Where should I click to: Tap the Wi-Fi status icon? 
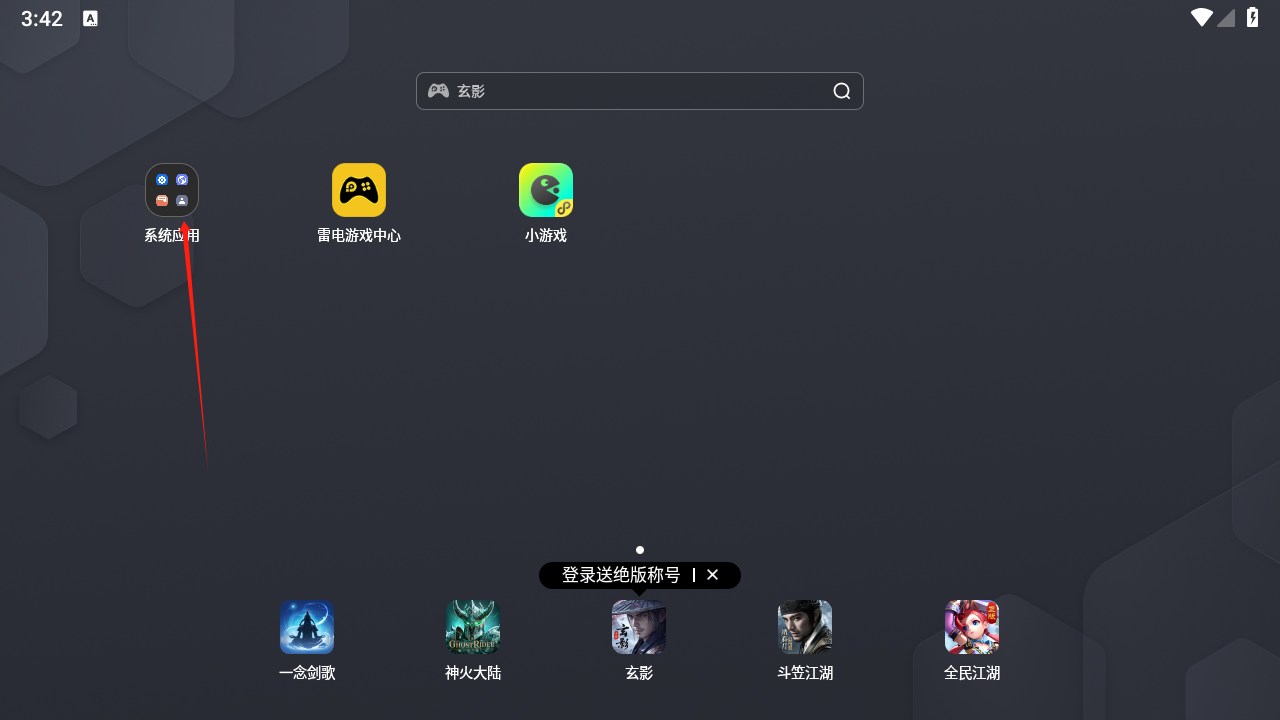coord(1201,18)
